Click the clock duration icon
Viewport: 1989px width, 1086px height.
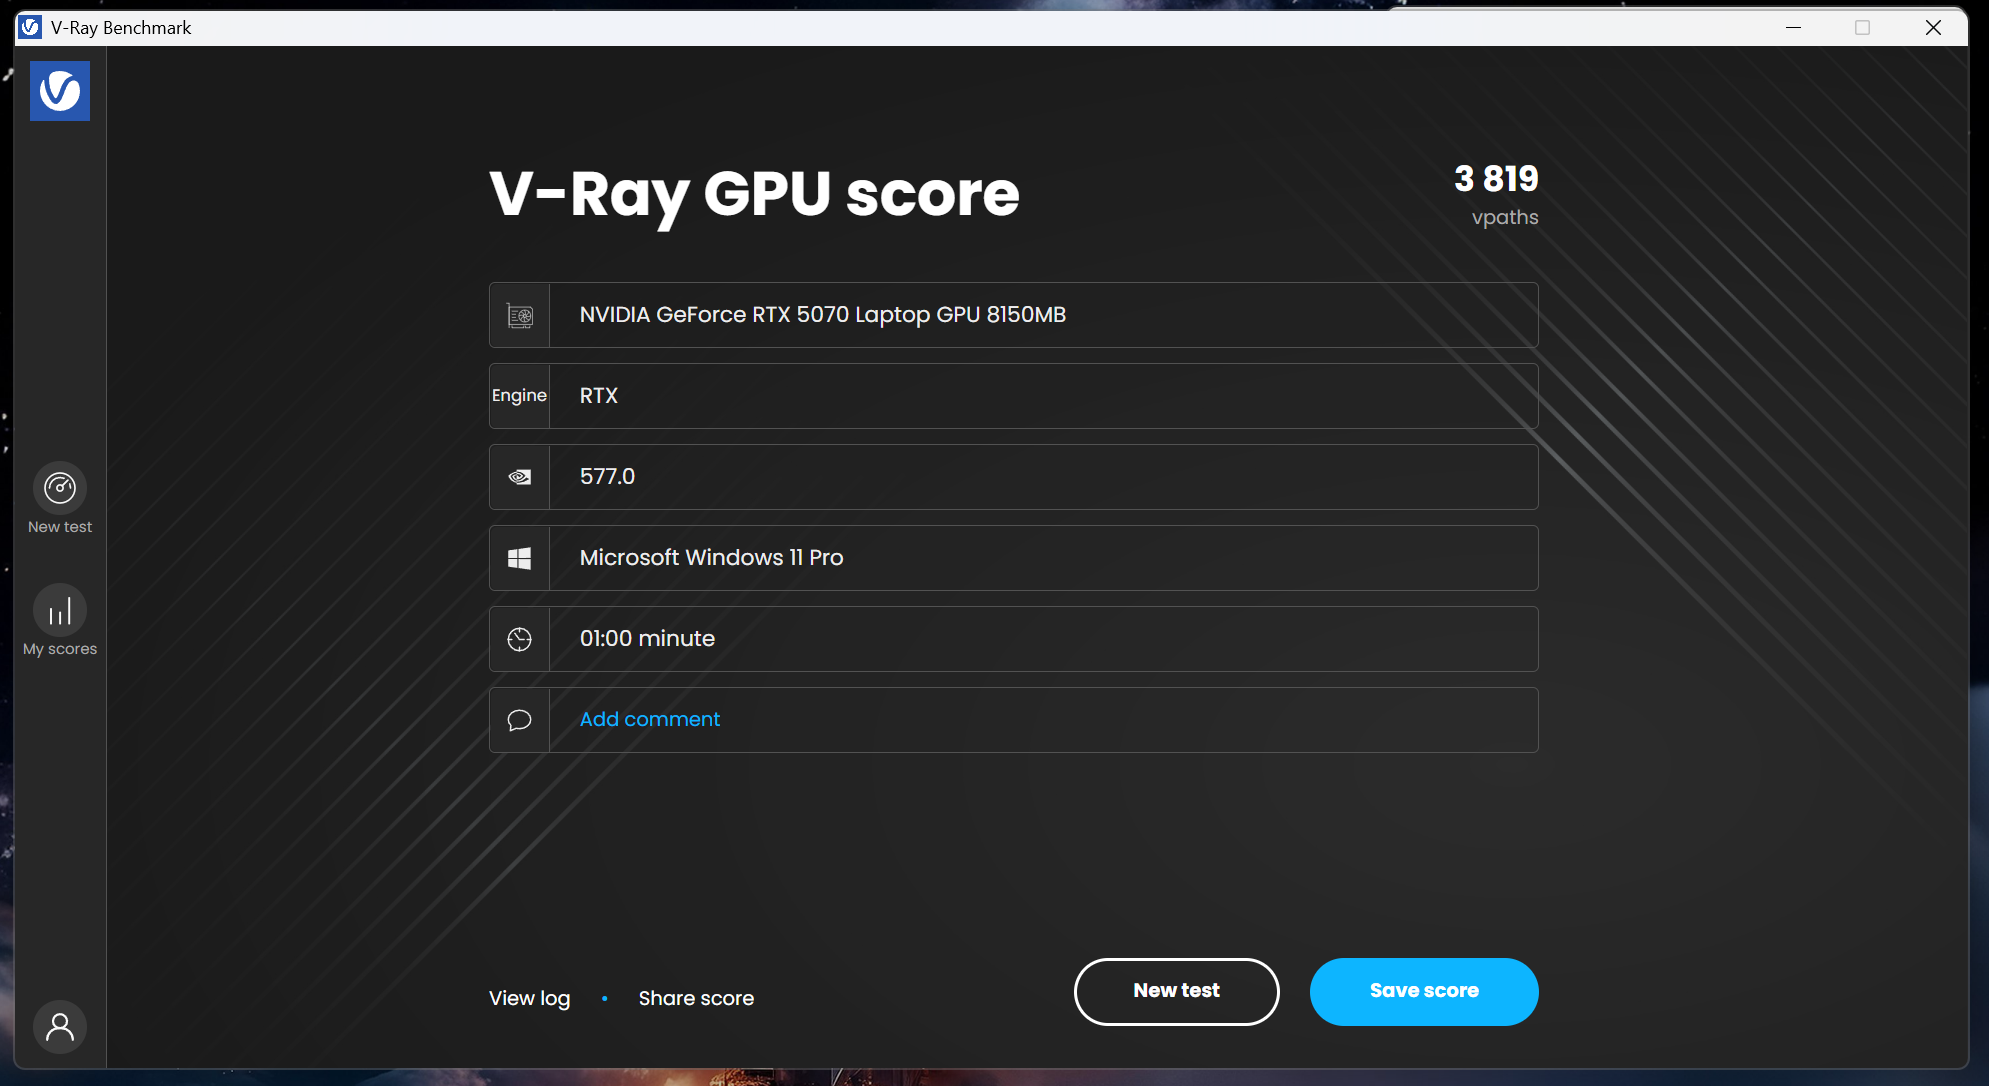point(520,639)
